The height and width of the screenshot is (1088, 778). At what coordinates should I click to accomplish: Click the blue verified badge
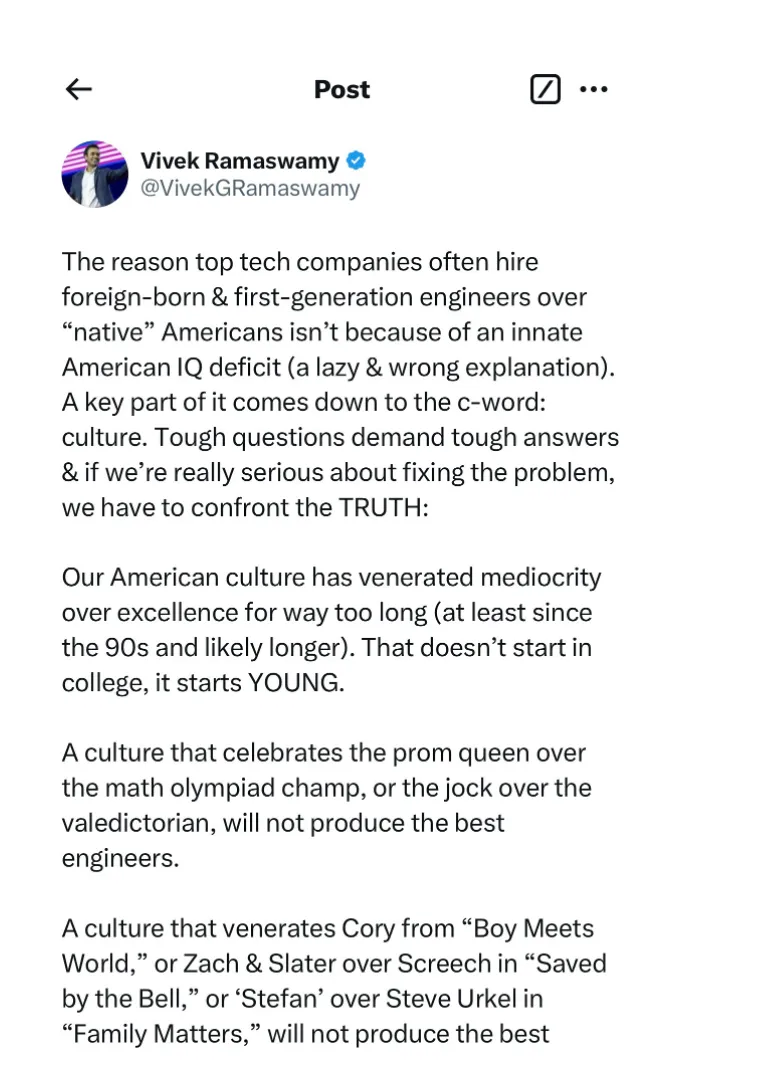[x=356, y=160]
